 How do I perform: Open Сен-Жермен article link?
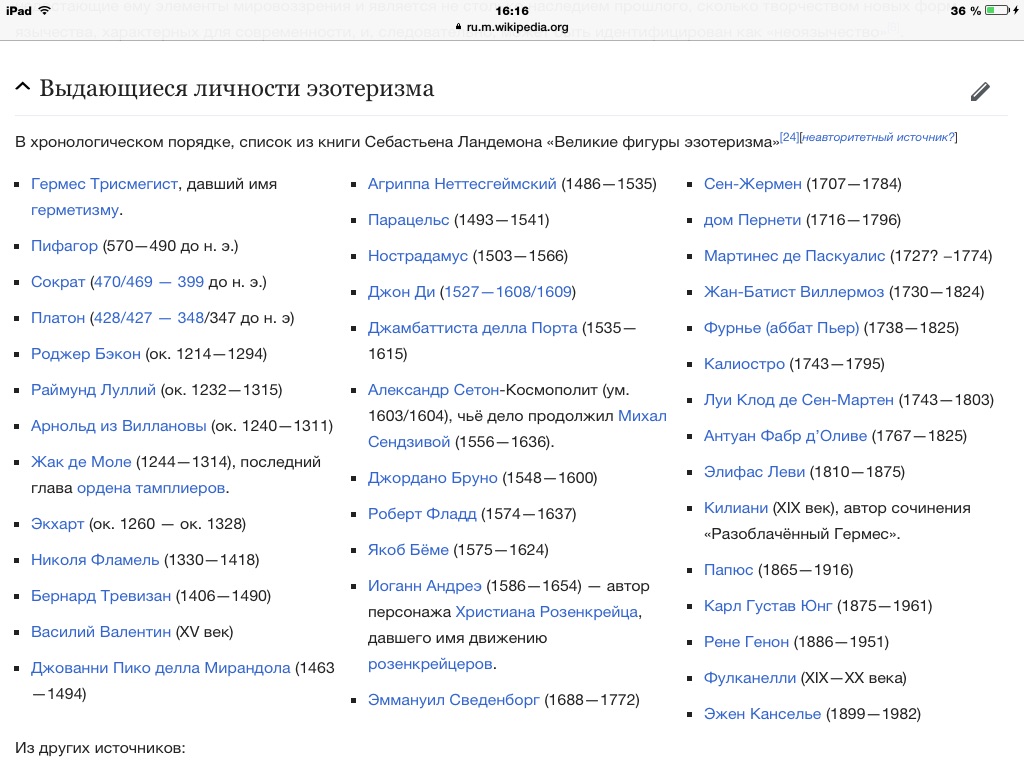(752, 184)
